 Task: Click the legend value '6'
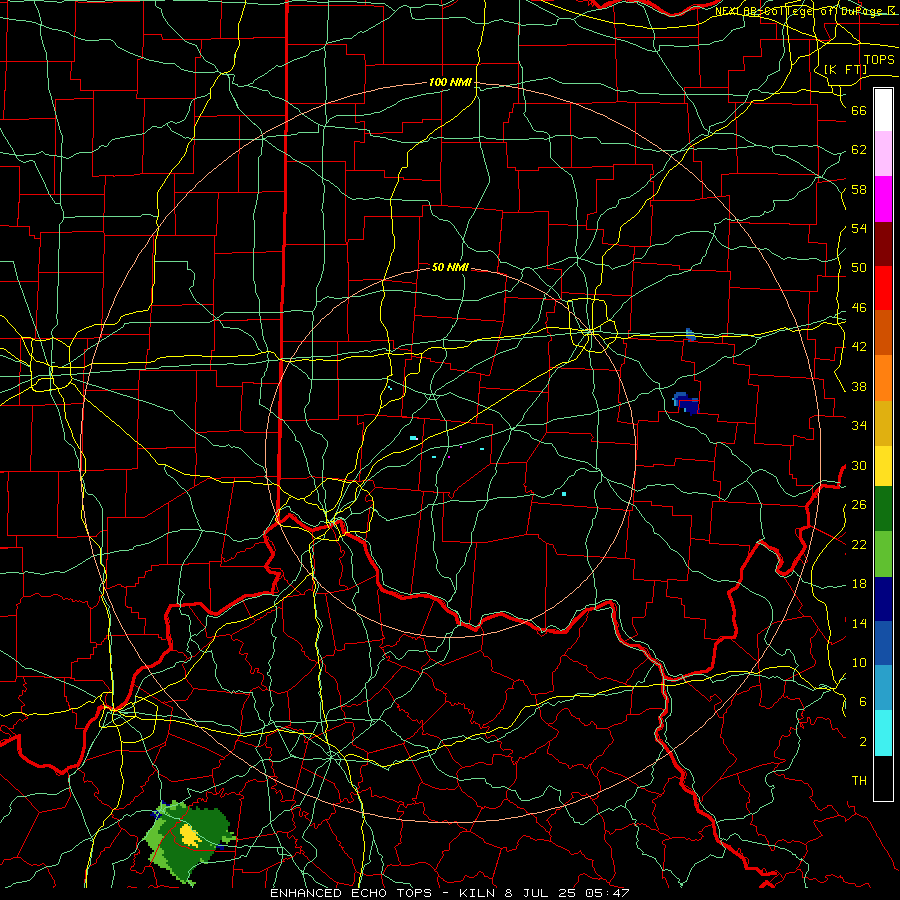click(862, 702)
